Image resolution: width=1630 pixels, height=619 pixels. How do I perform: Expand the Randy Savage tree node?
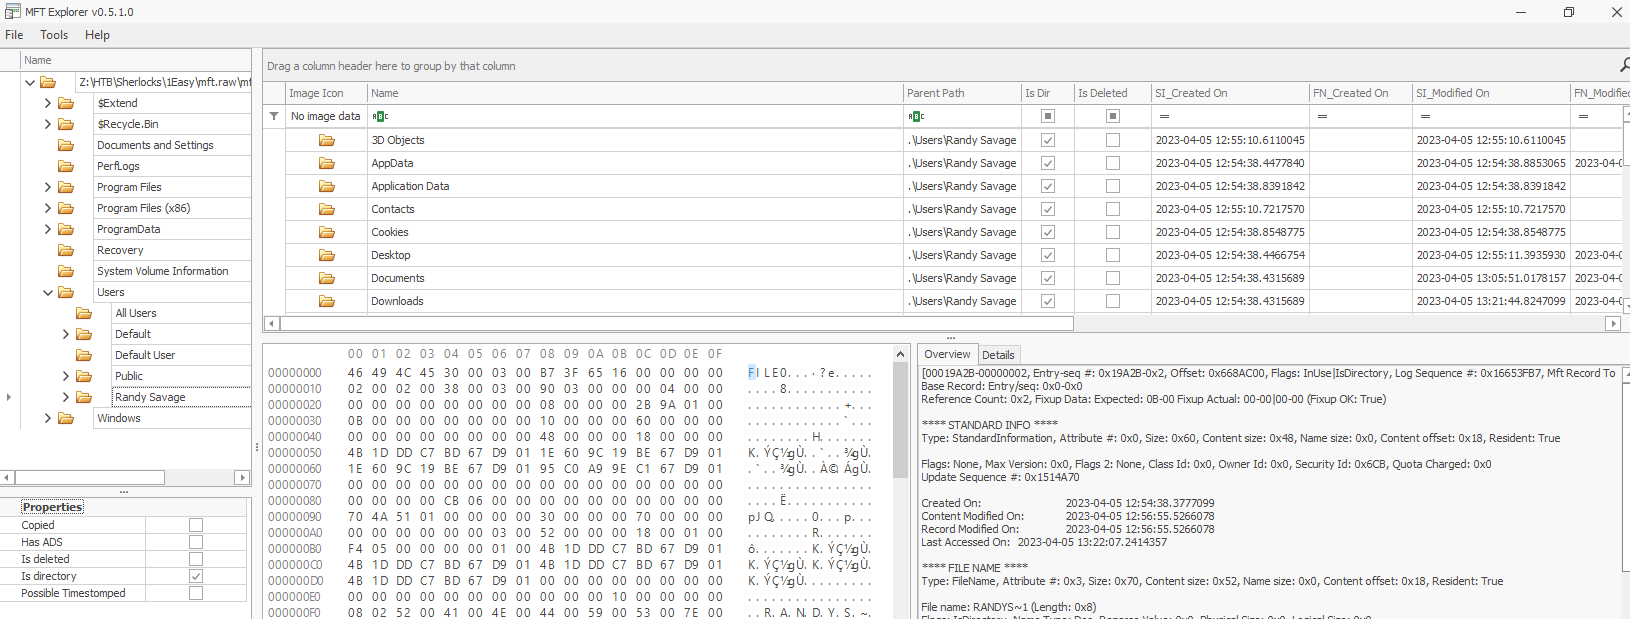[x=66, y=397]
